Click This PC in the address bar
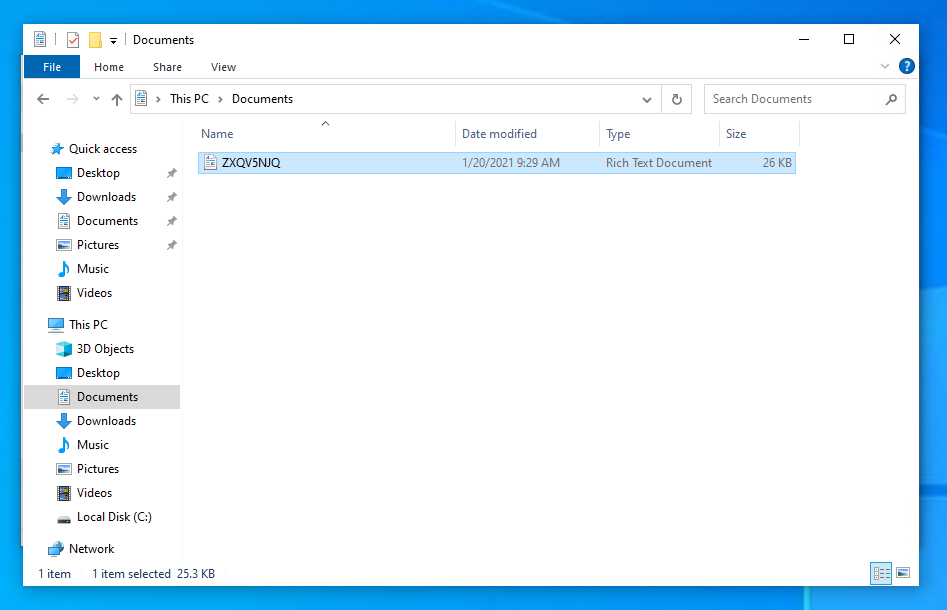947x610 pixels. tap(189, 99)
